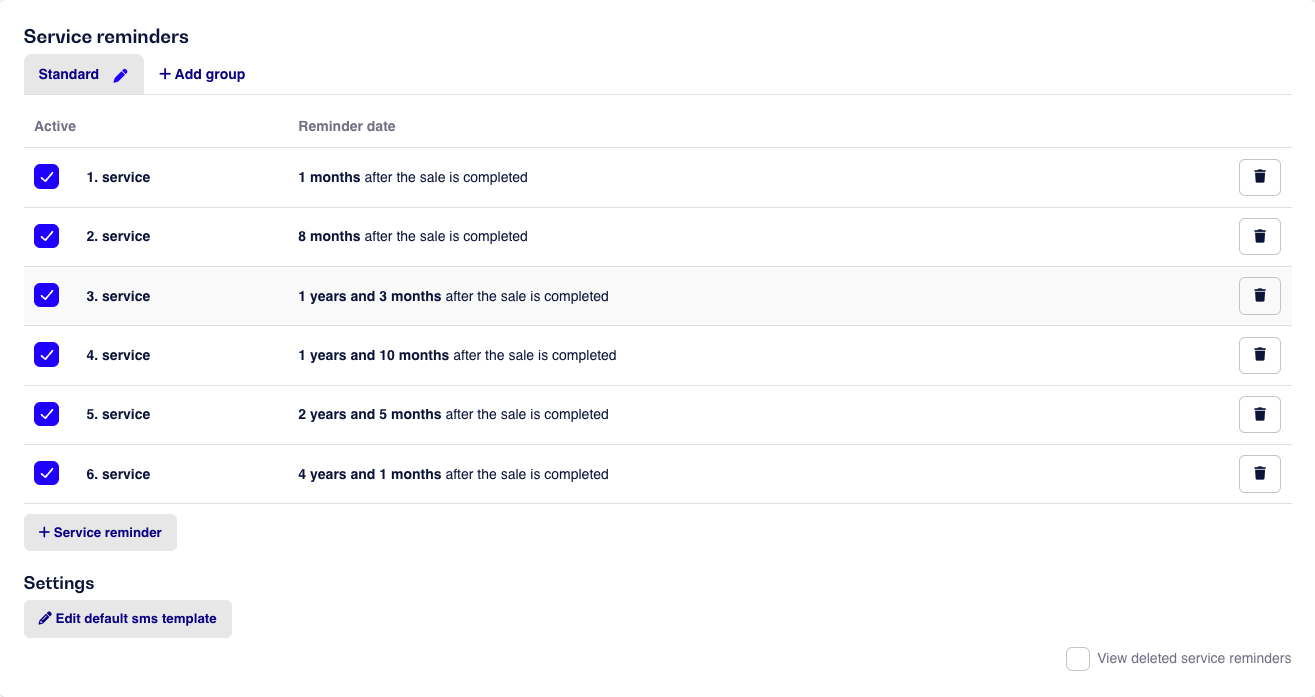Delete the 6. service reminder
The width and height of the screenshot is (1315, 697).
point(1259,474)
